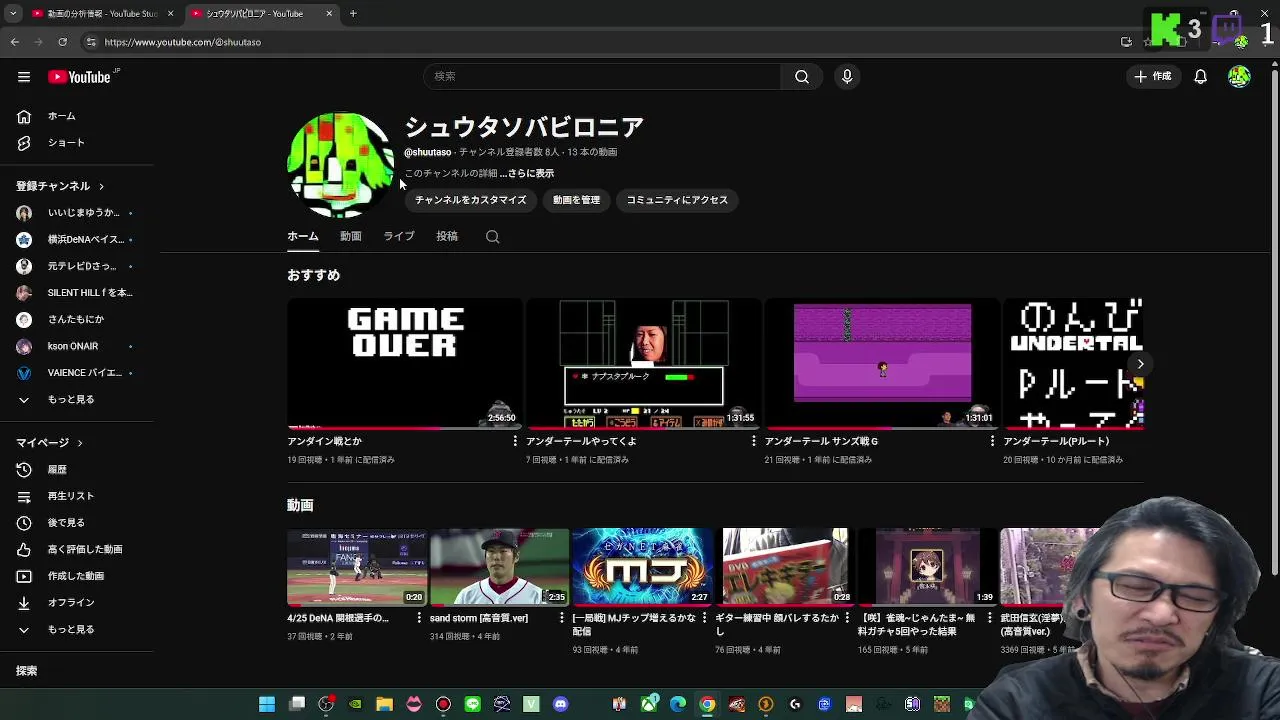Viewport: 1280px width, 720px height.
Task: Expand 登録チャンネル section chevron
Action: (101, 186)
